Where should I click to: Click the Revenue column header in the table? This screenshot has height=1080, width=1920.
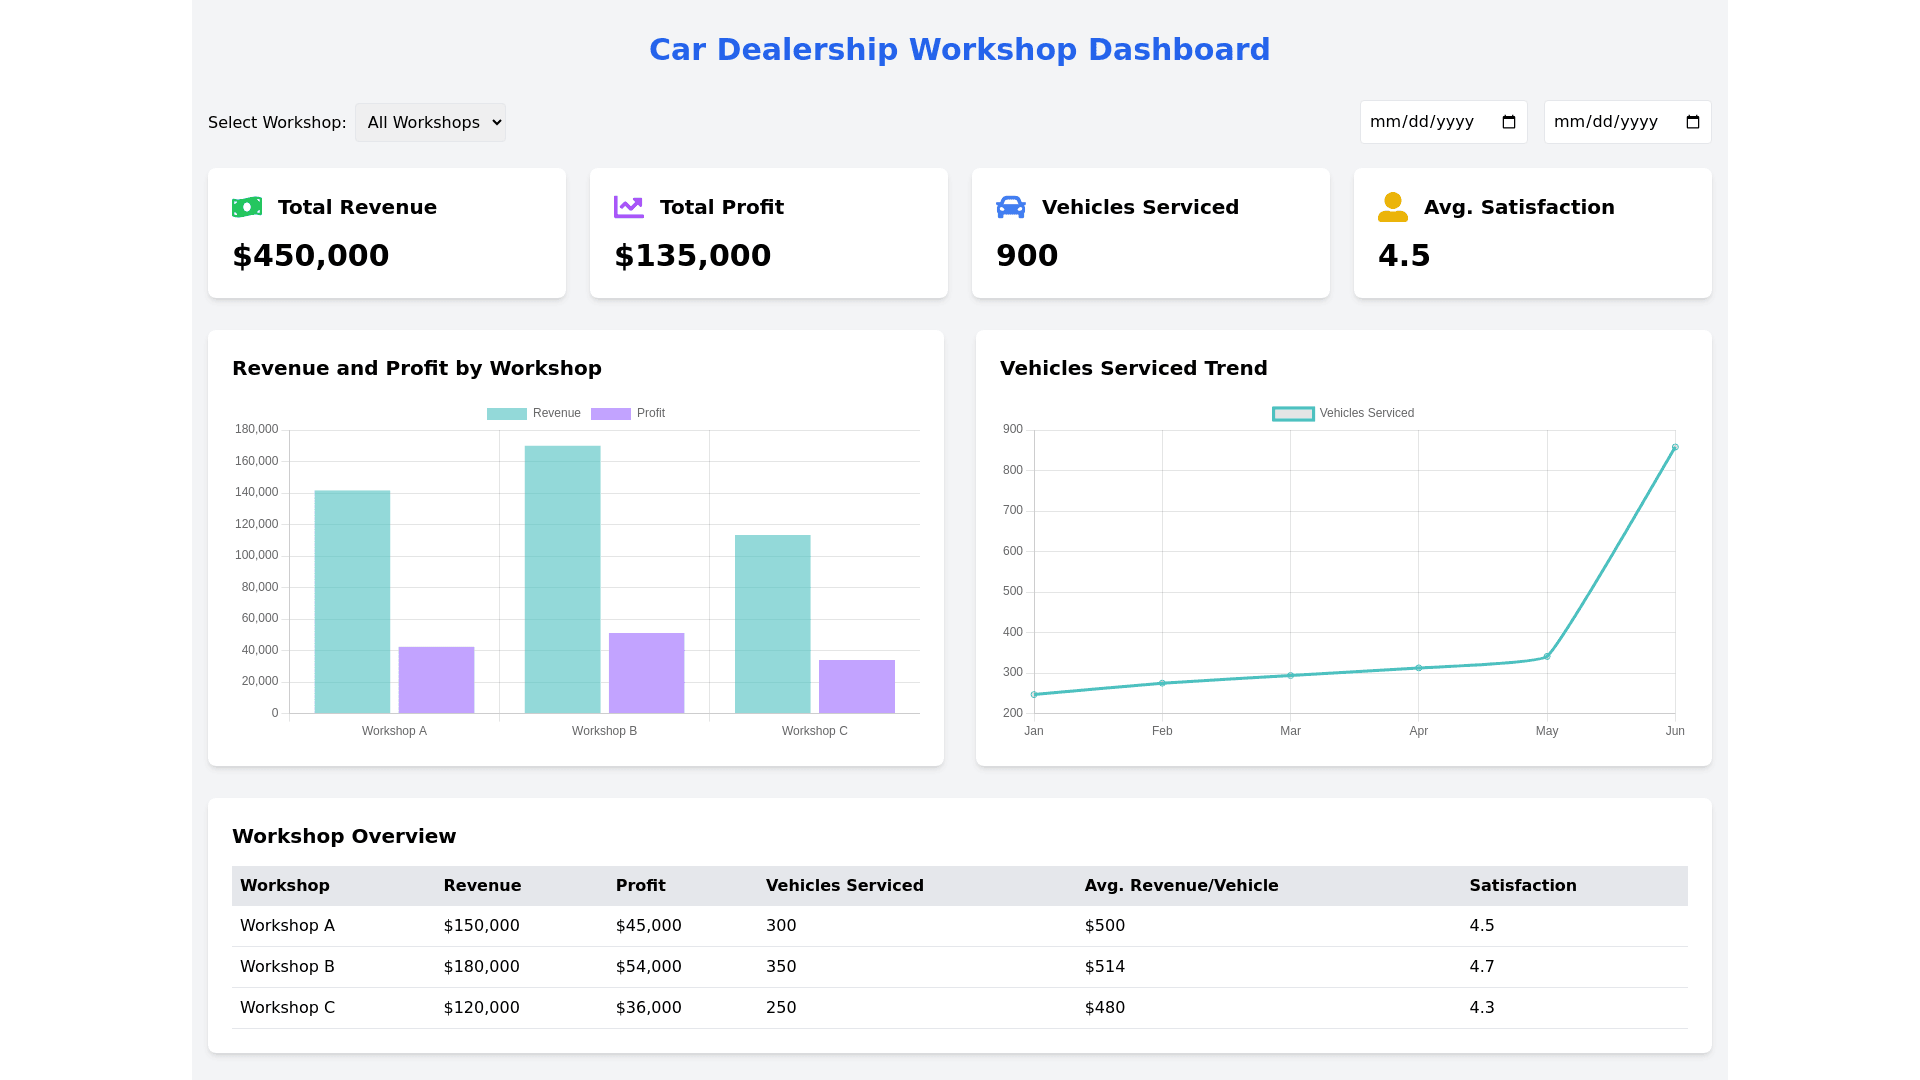click(482, 886)
